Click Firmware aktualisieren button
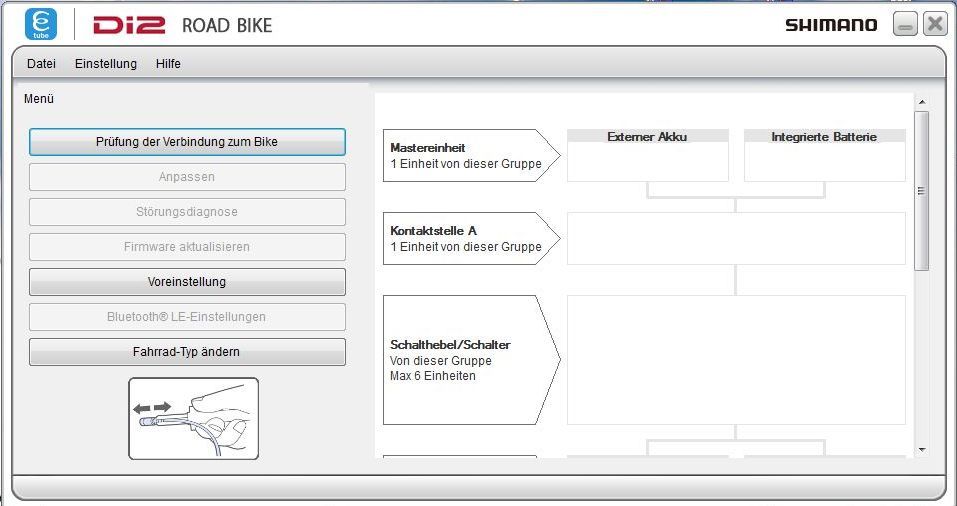Viewport: 957px width, 506px height. point(187,247)
